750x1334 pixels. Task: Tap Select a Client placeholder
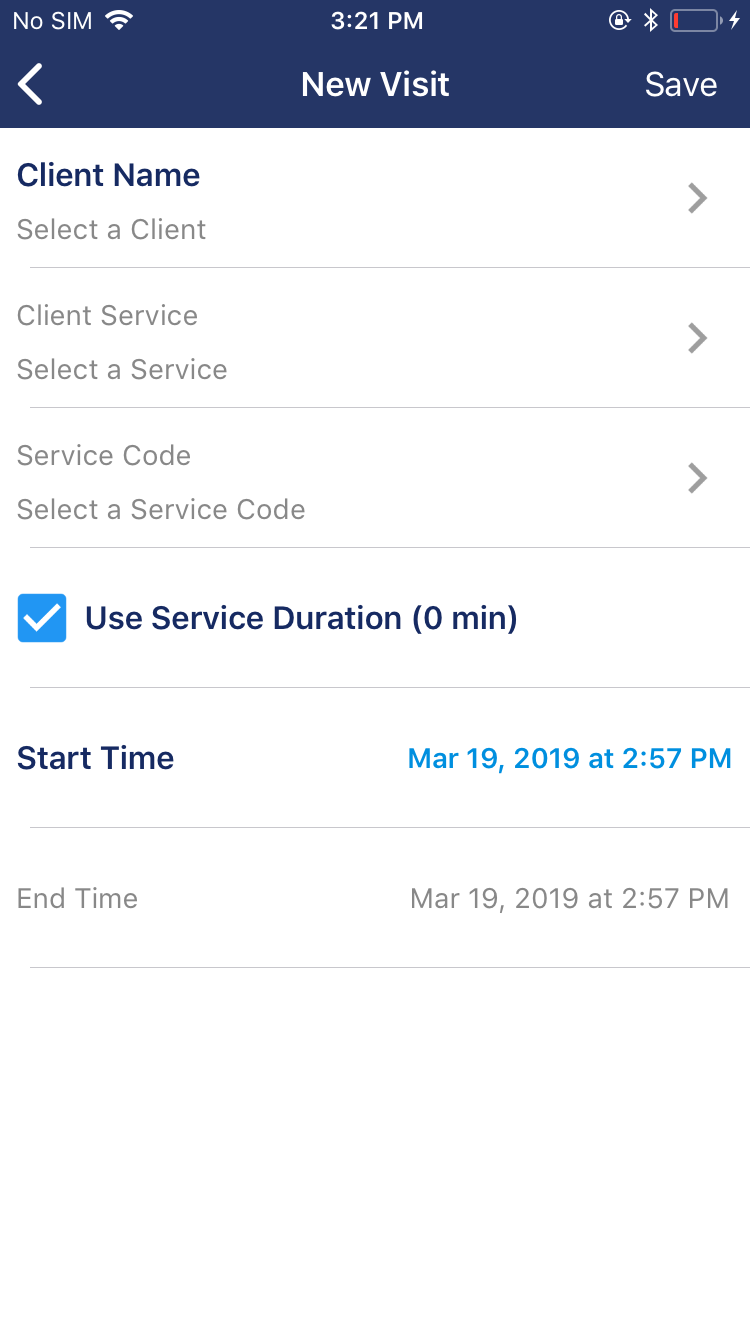coord(111,229)
